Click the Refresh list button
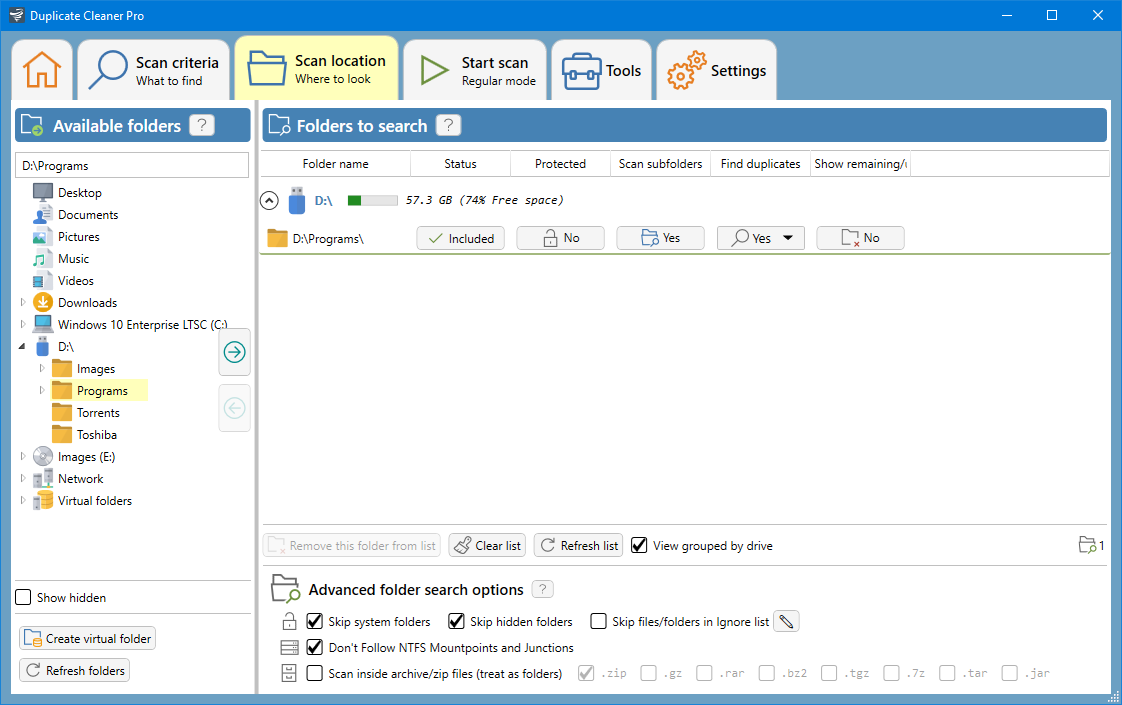 pyautogui.click(x=578, y=545)
